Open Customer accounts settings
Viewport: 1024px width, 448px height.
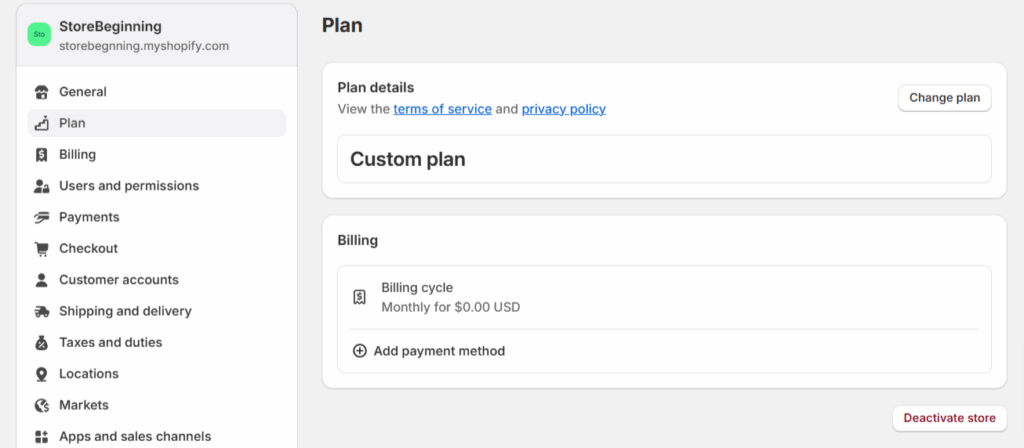[118, 280]
